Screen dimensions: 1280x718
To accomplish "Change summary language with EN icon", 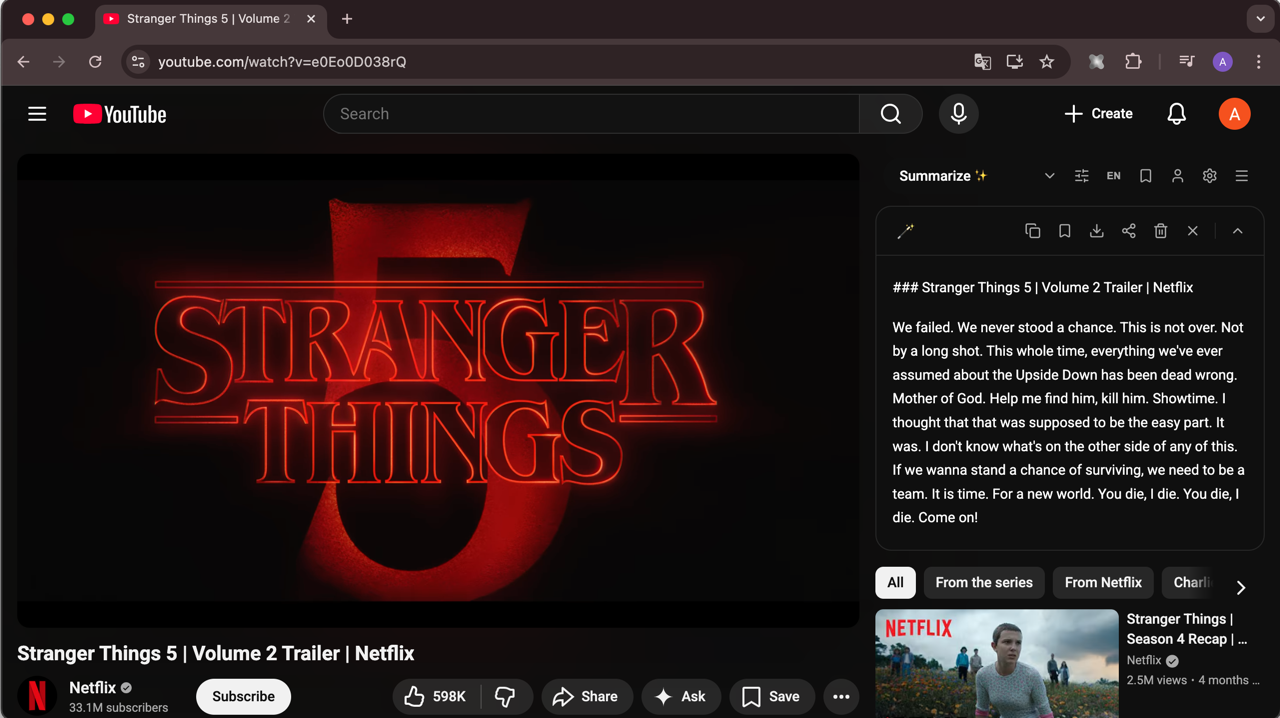I will 1113,176.
